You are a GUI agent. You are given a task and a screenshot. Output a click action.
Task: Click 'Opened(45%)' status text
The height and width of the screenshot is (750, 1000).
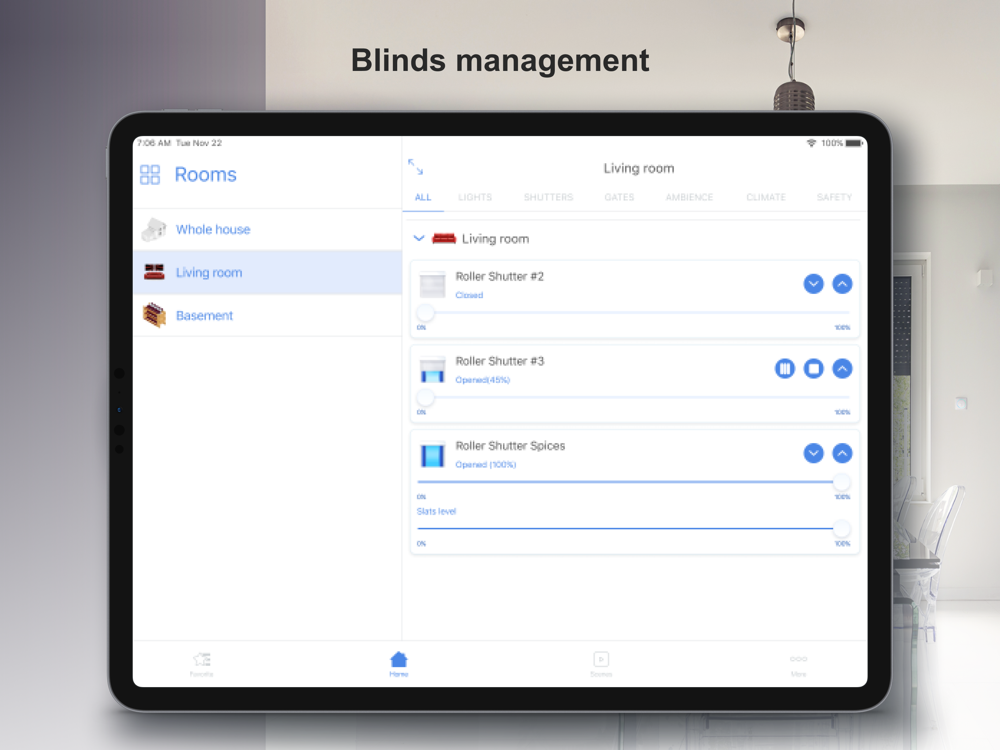click(x=483, y=380)
